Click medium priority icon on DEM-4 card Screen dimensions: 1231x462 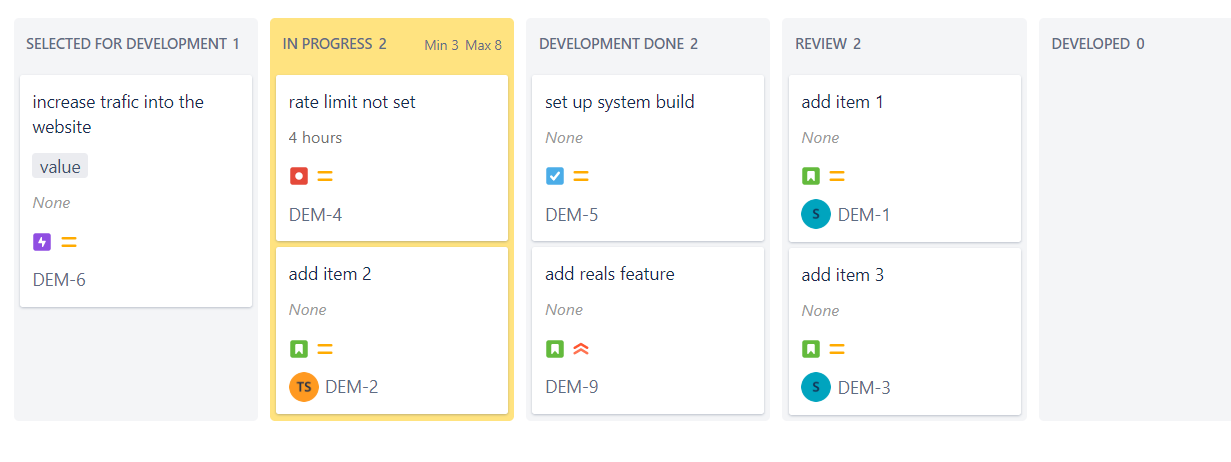pos(325,176)
